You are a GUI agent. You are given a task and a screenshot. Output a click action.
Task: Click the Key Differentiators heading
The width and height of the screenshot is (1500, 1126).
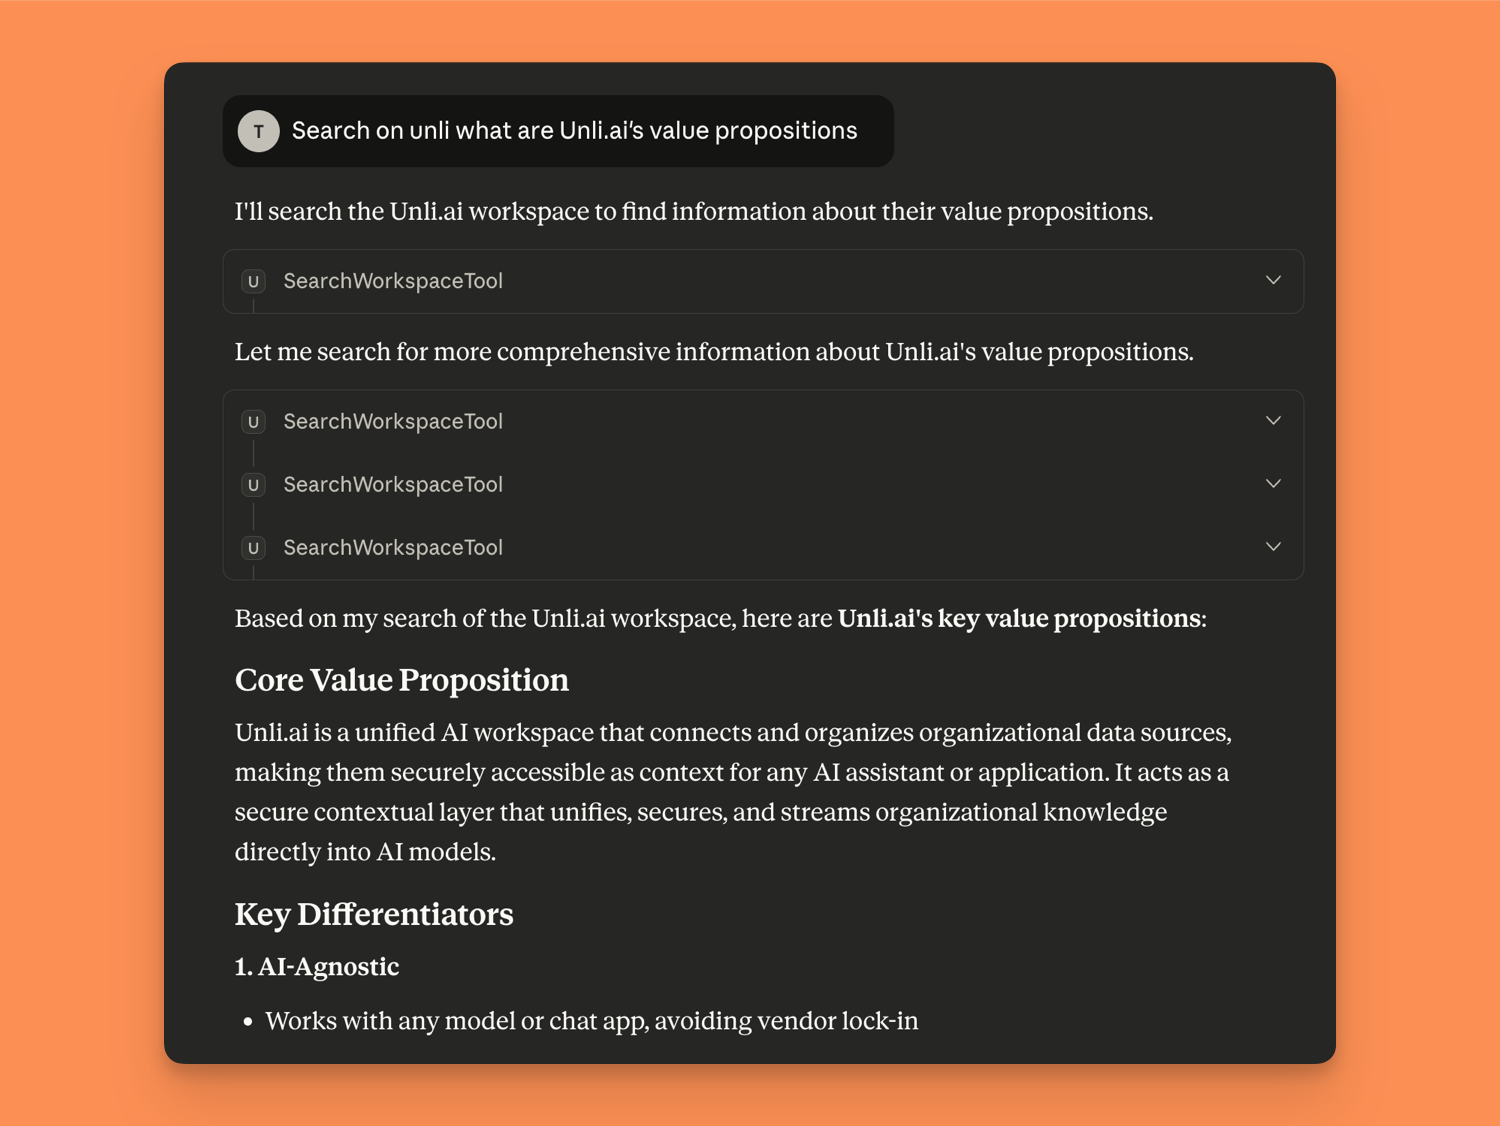[374, 914]
